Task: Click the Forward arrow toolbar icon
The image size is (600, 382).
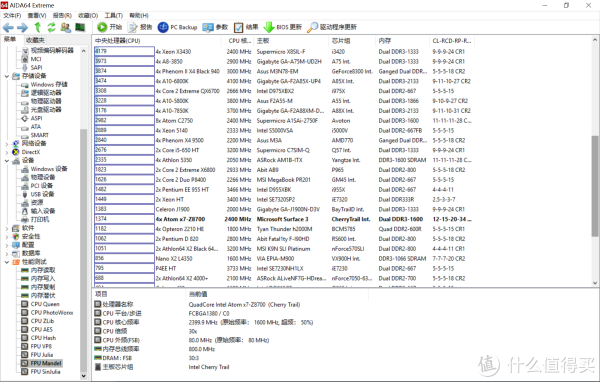Action: coord(23,27)
